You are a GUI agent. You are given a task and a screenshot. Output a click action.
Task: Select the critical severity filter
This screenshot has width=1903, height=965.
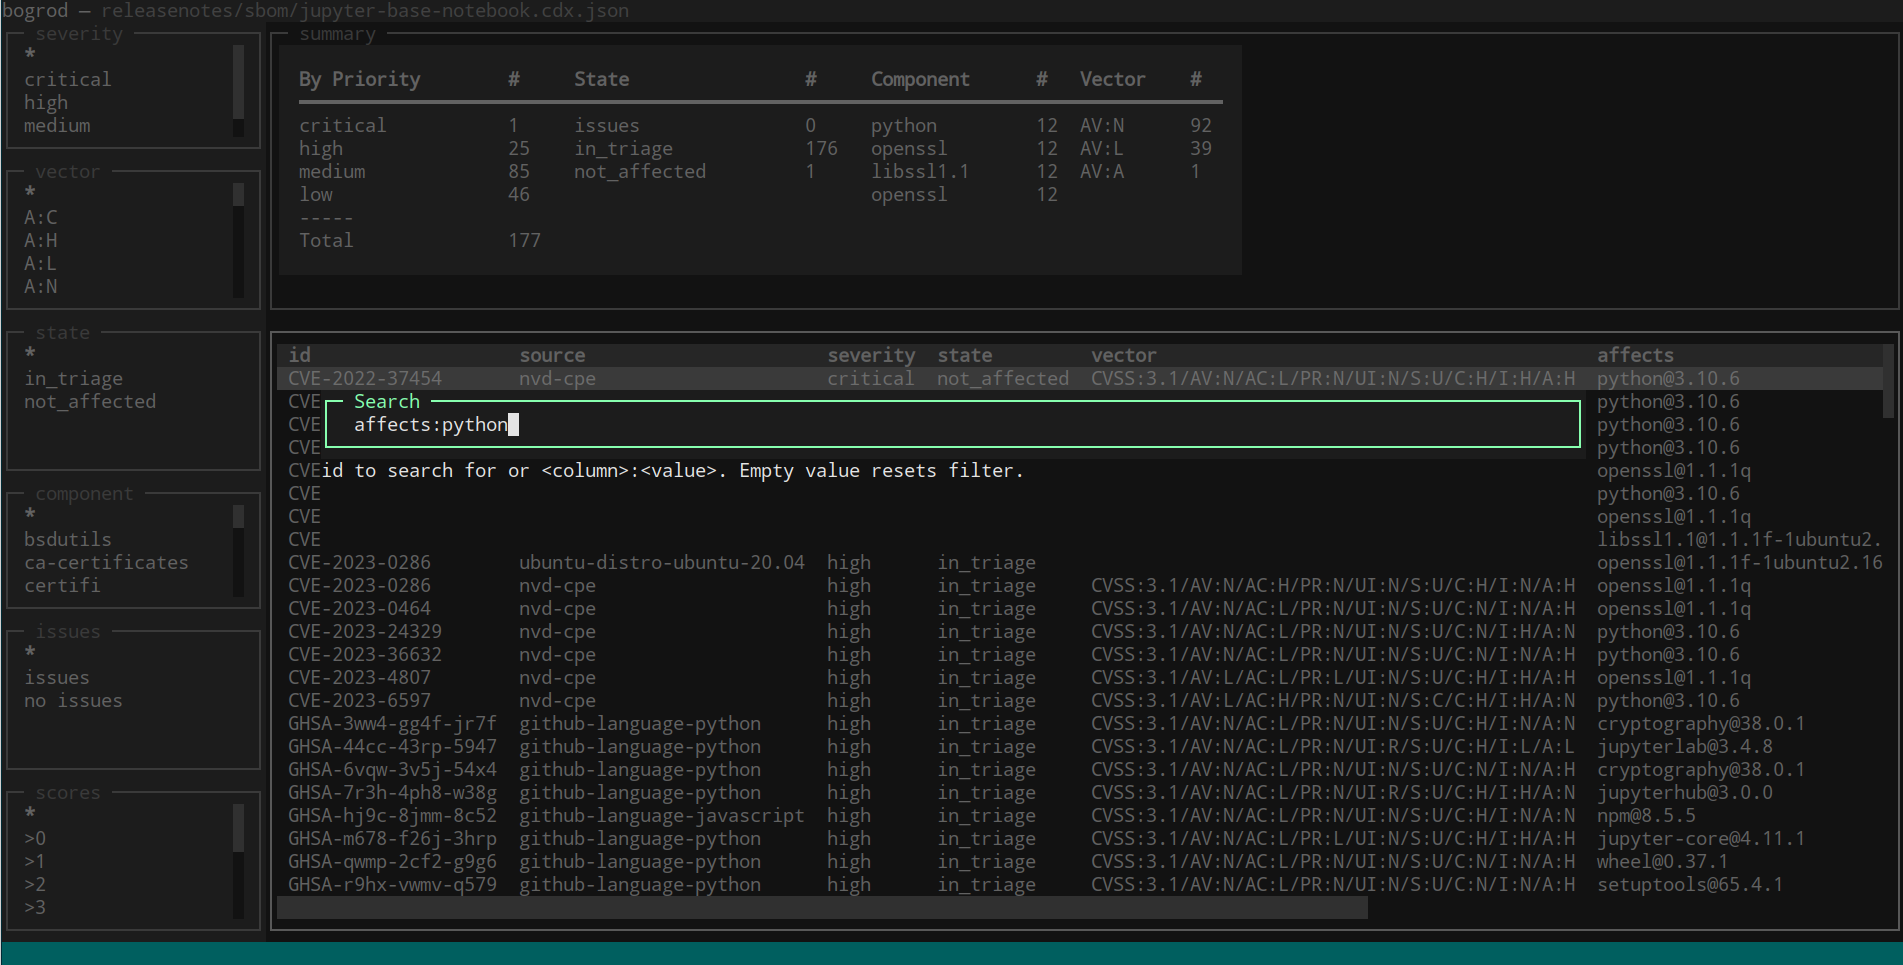[68, 79]
